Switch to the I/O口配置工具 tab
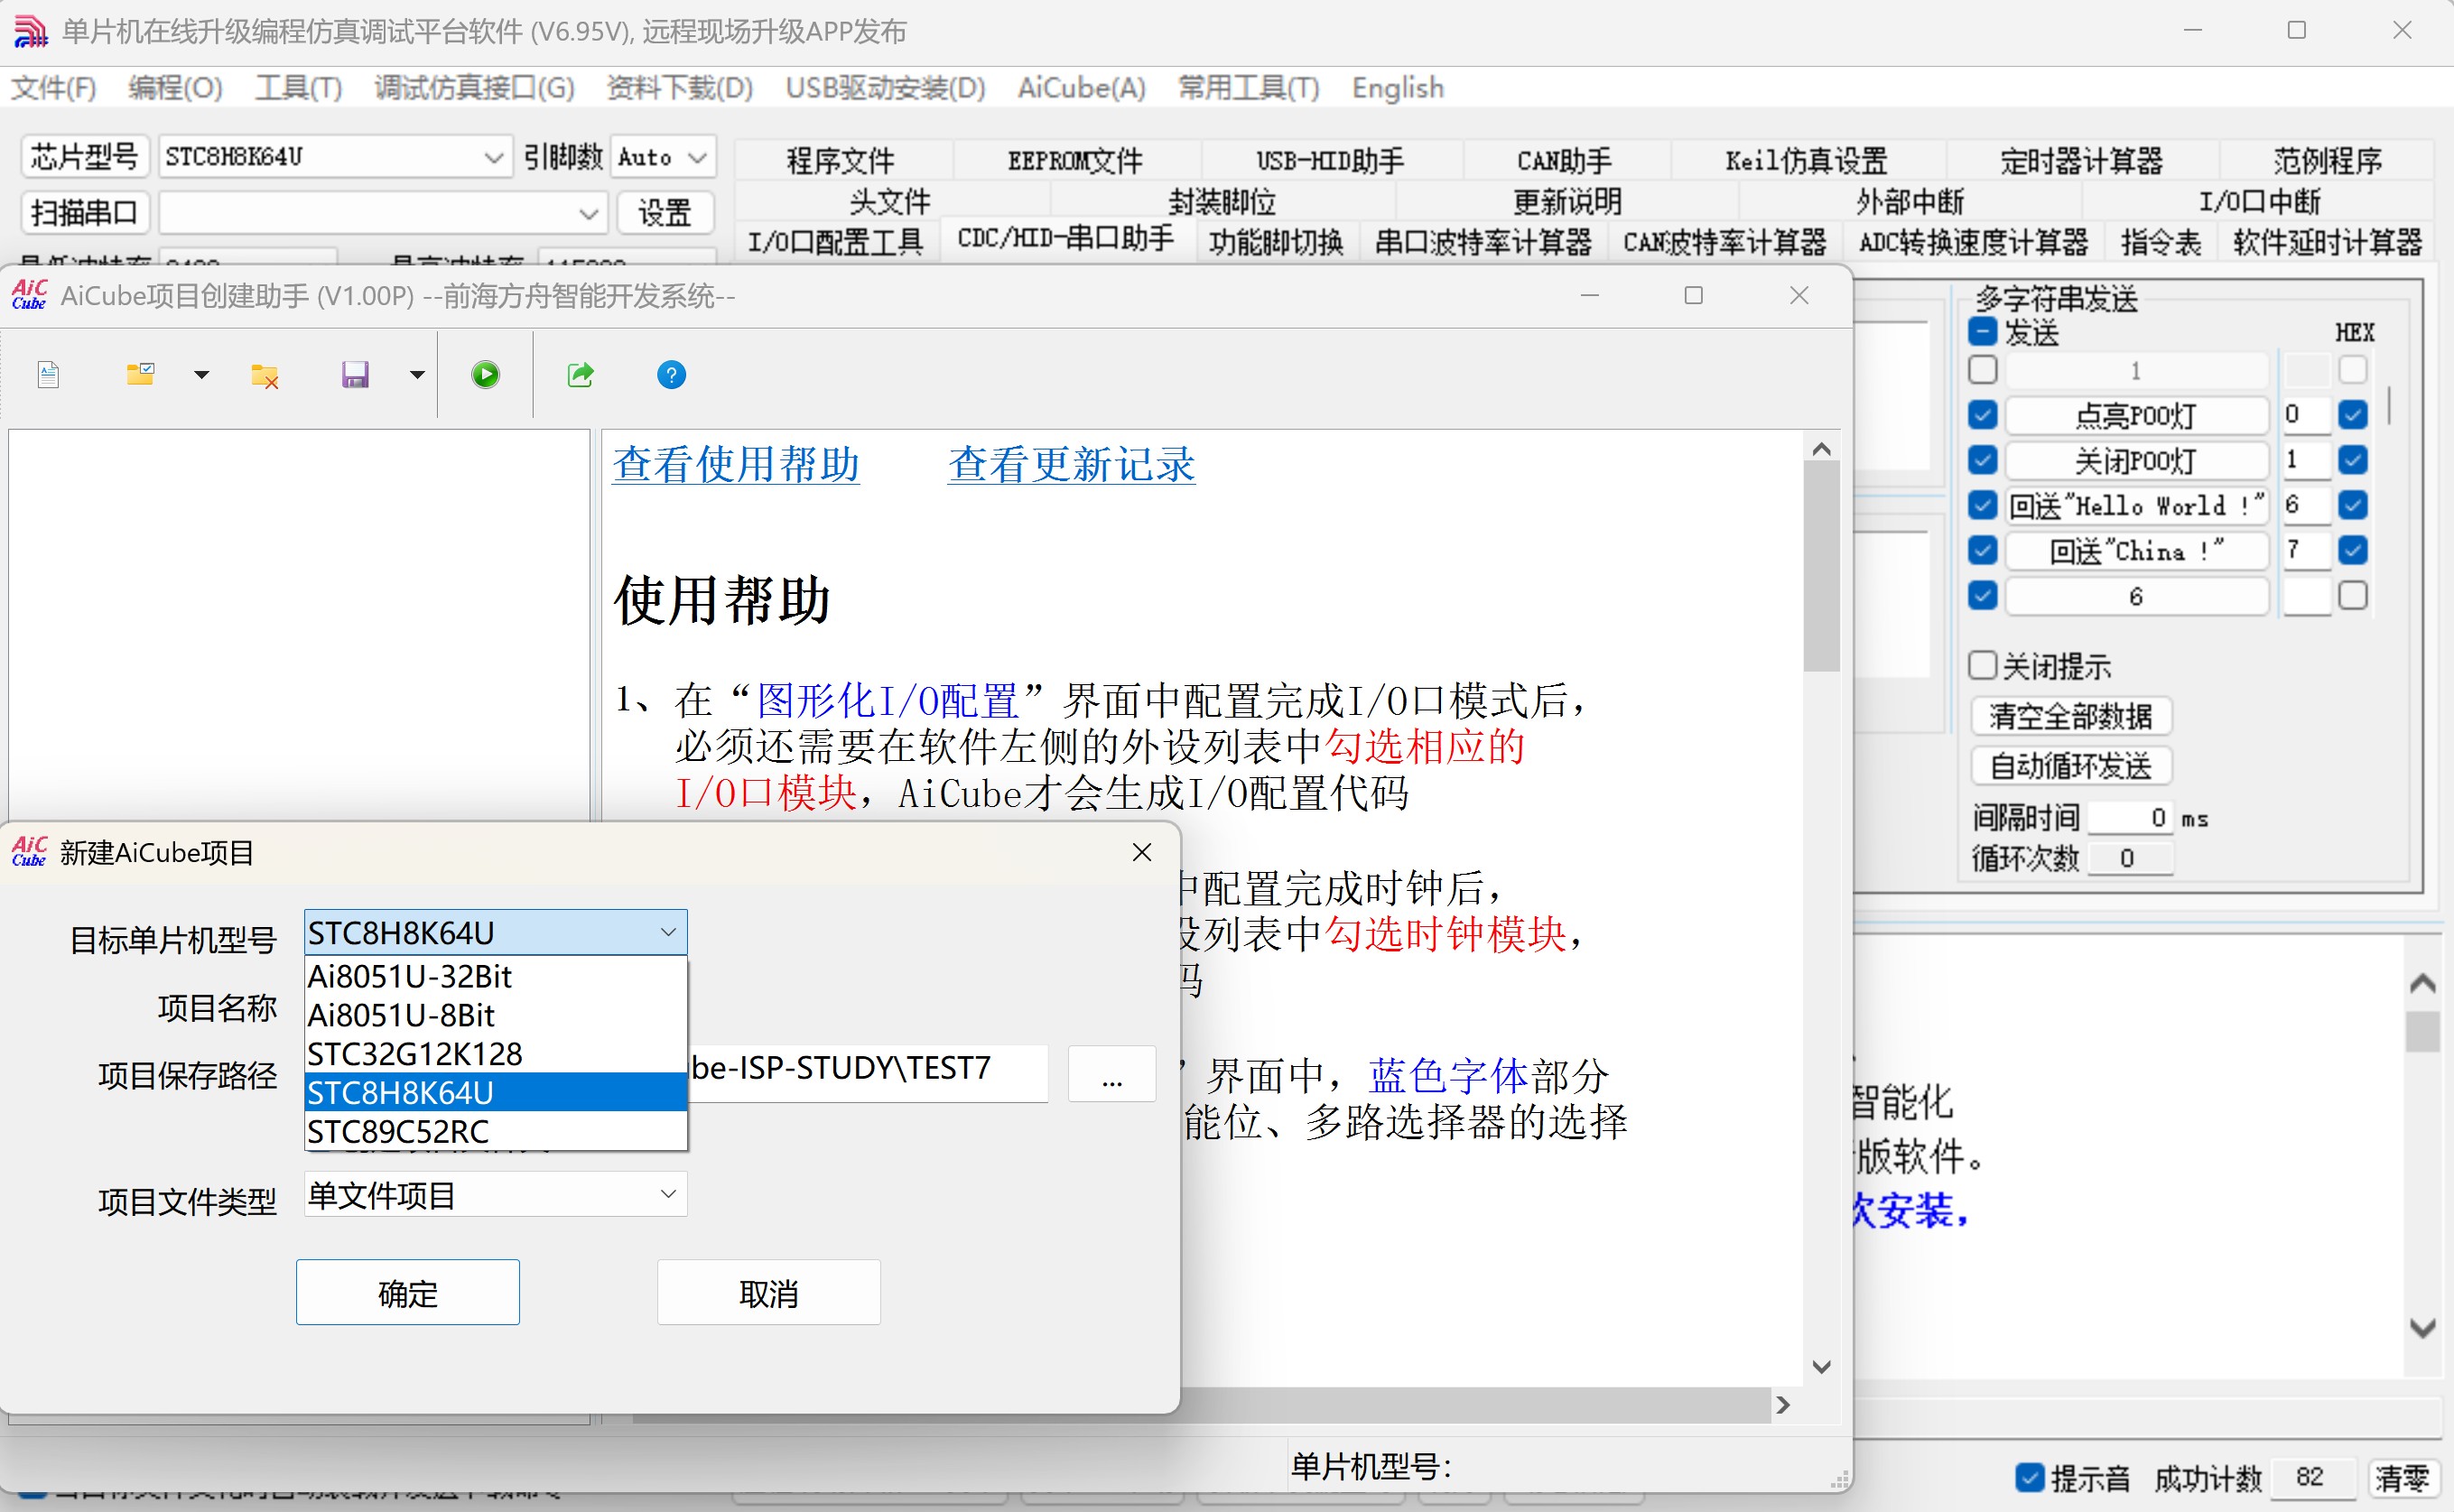 (836, 242)
